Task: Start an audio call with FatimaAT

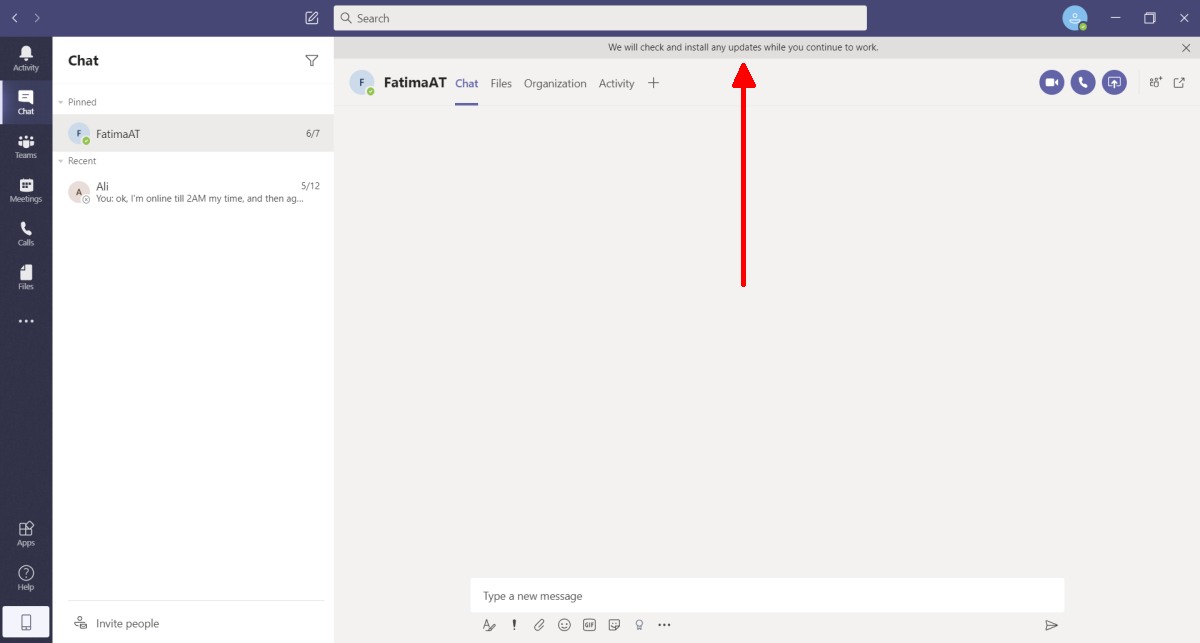Action: (1083, 83)
